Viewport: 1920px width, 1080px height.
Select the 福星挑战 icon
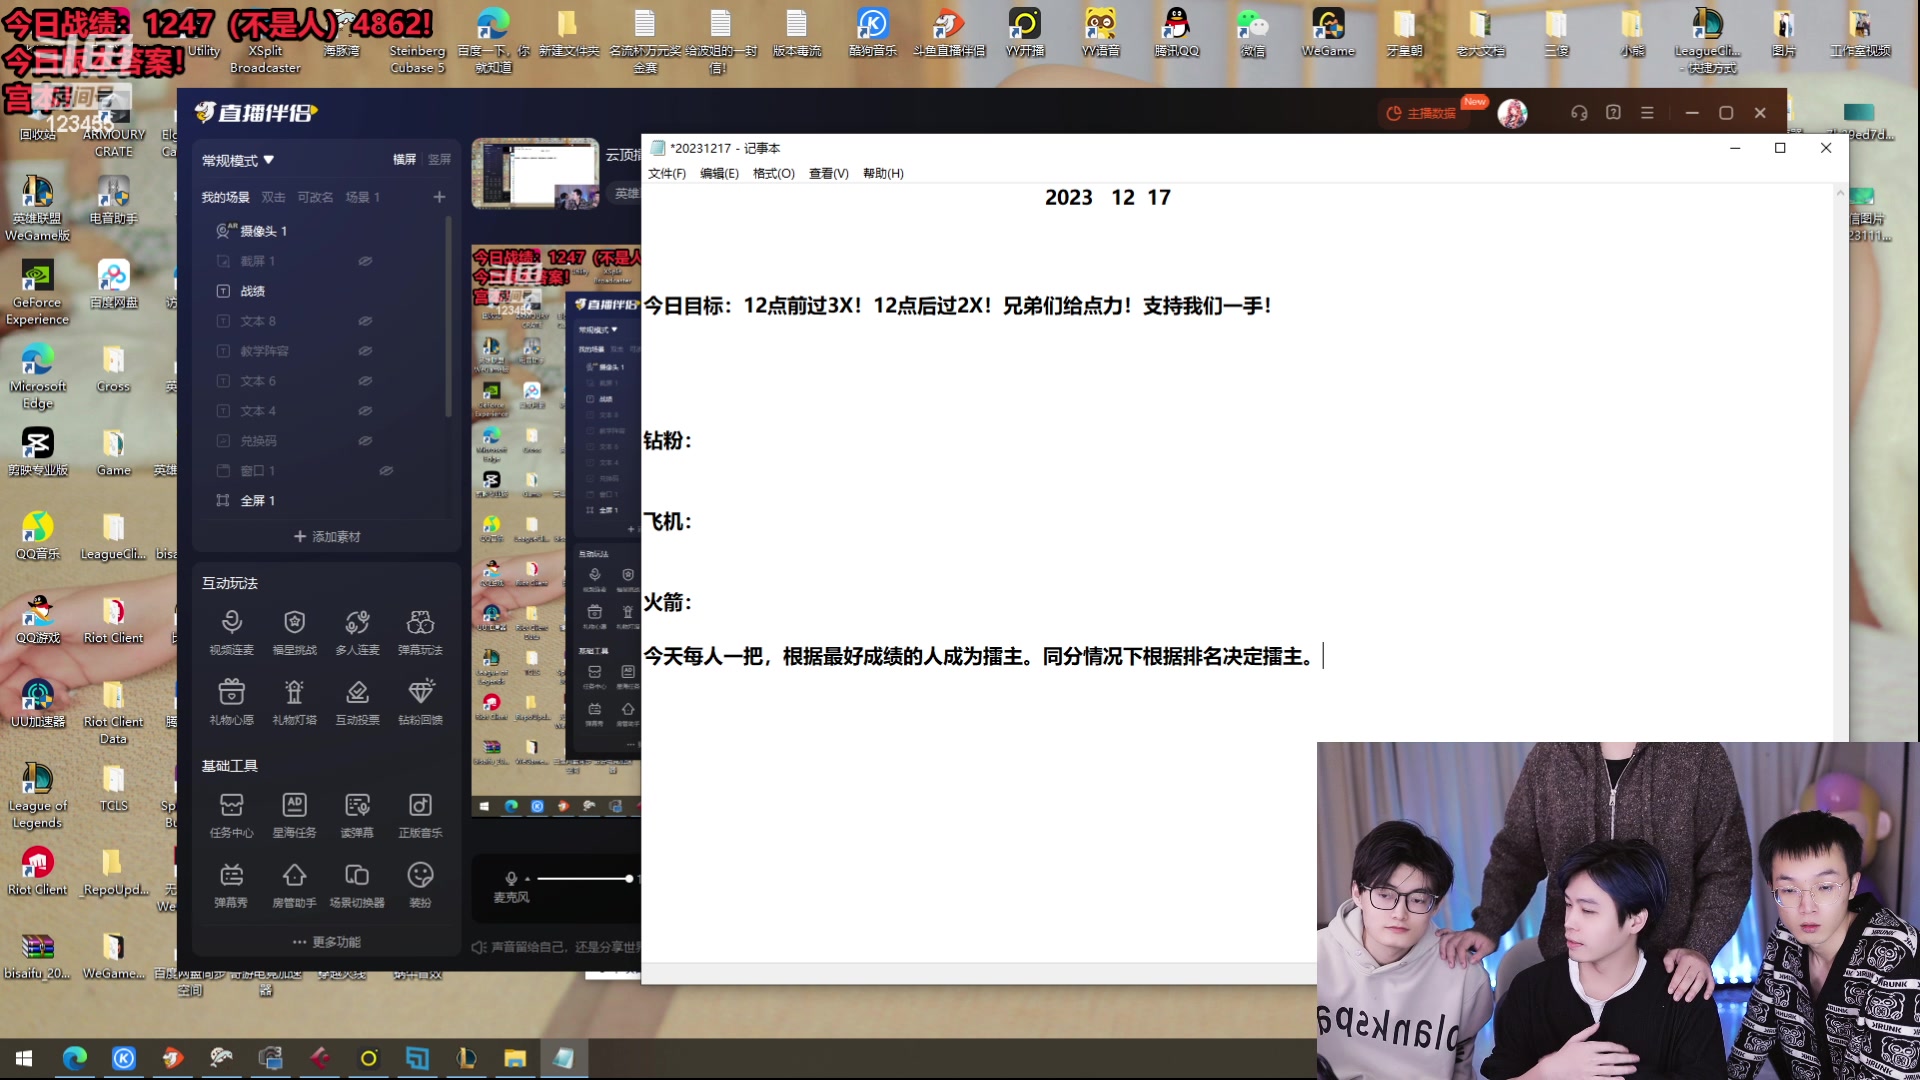[295, 632]
